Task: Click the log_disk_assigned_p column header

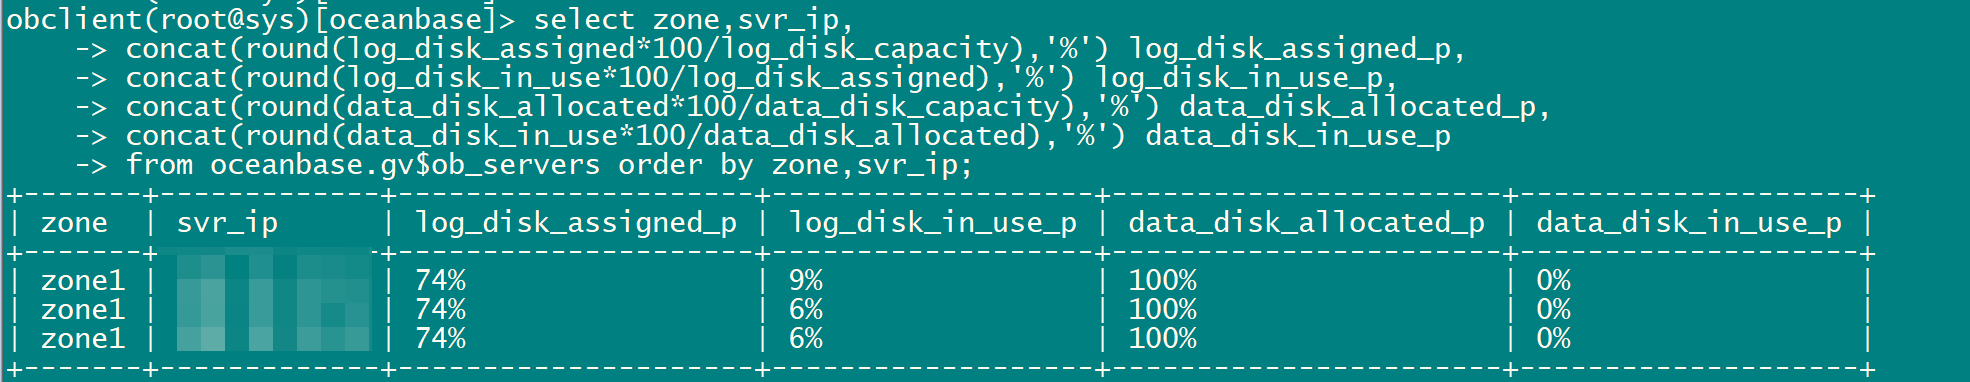Action: [576, 223]
